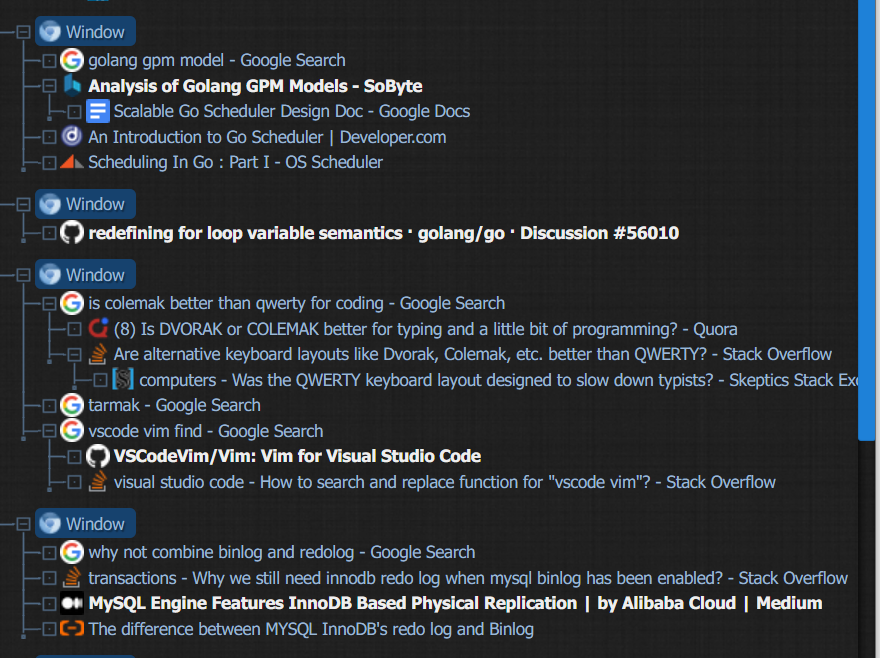
Task: Open the transactions innodb redo log Stack Overflow tab
Action: [x=468, y=578]
